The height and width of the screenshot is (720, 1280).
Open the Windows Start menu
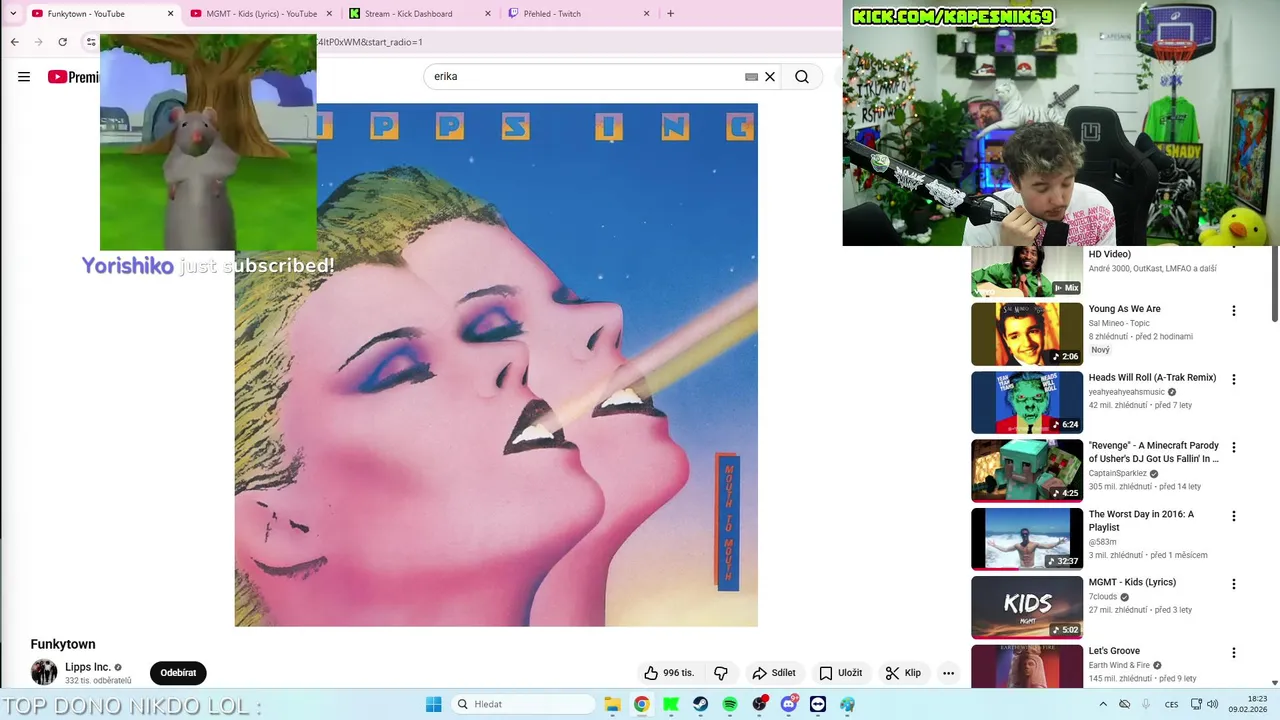(x=433, y=704)
